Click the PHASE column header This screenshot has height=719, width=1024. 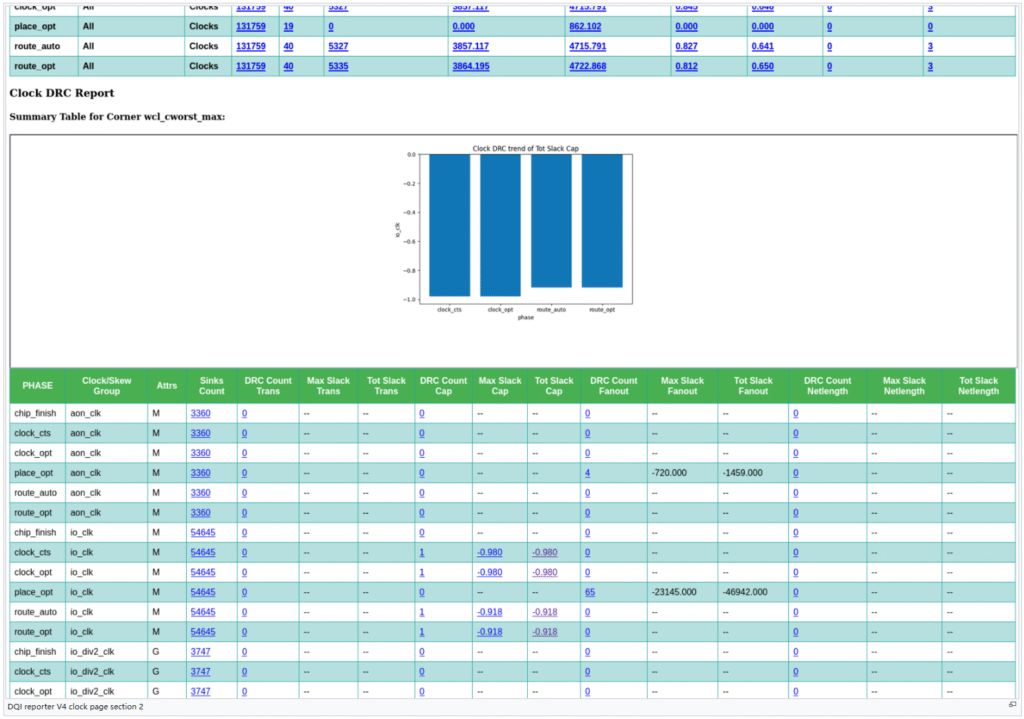pos(37,386)
